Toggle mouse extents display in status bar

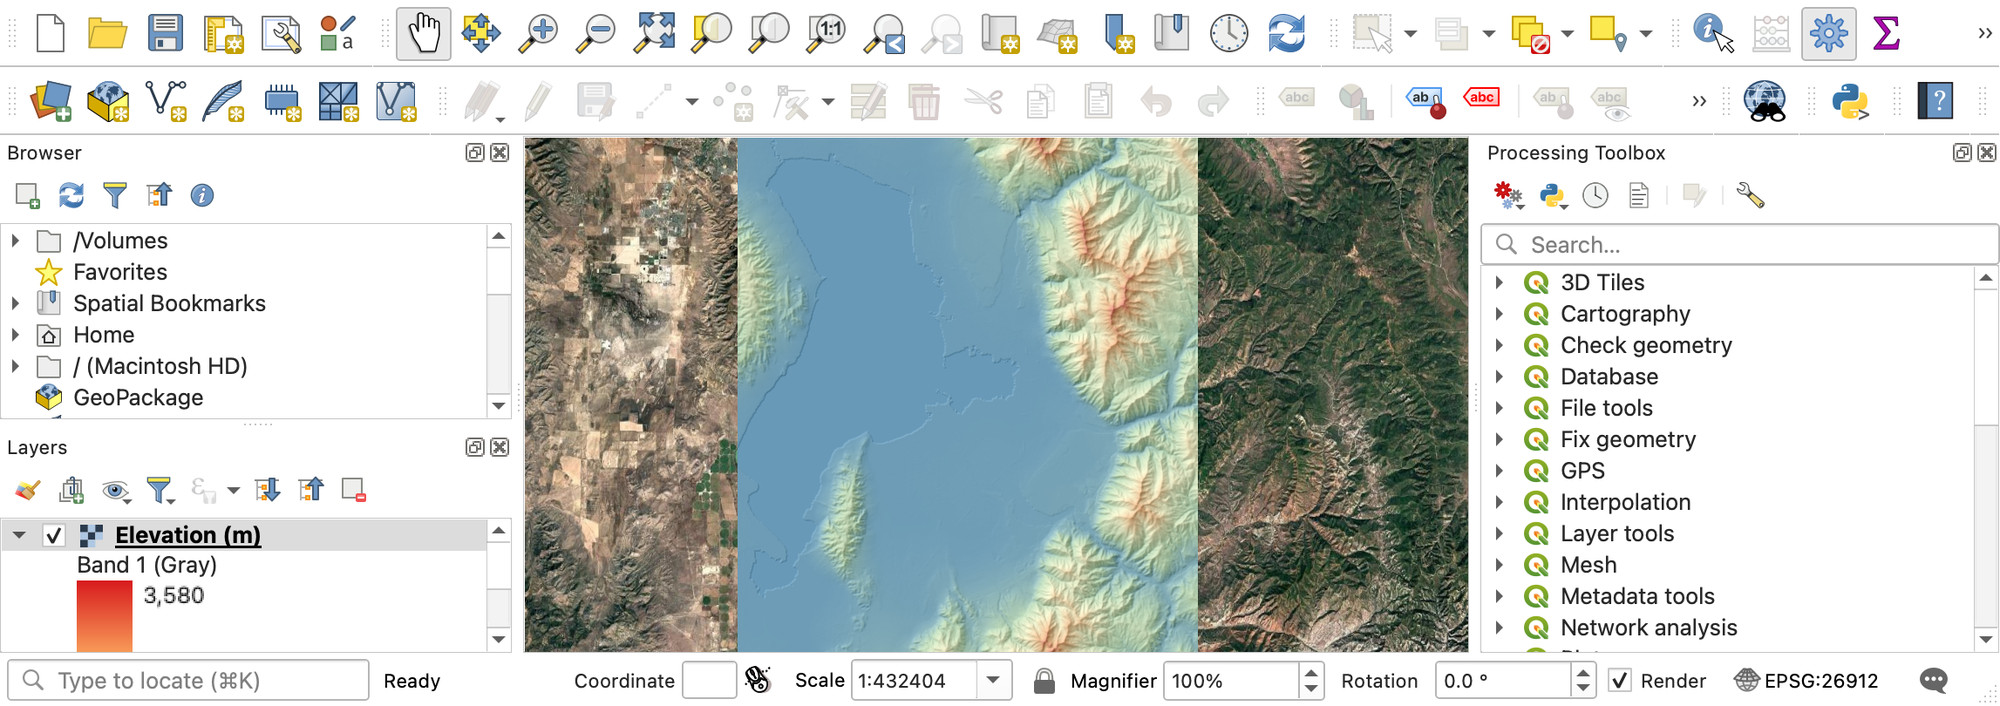759,681
